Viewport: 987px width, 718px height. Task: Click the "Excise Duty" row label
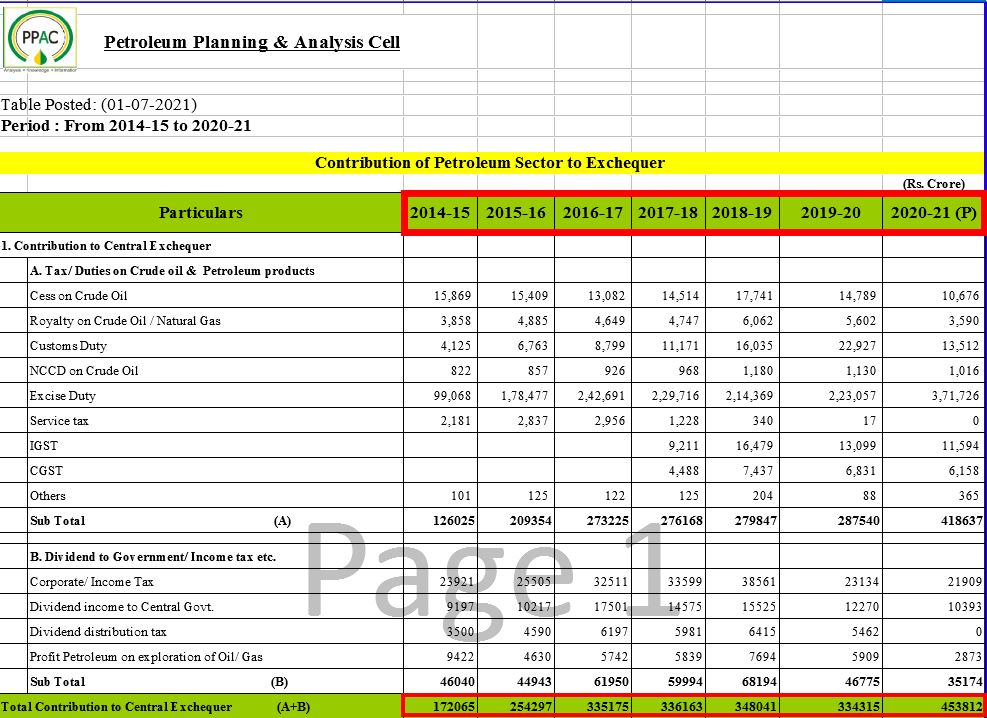pos(62,396)
